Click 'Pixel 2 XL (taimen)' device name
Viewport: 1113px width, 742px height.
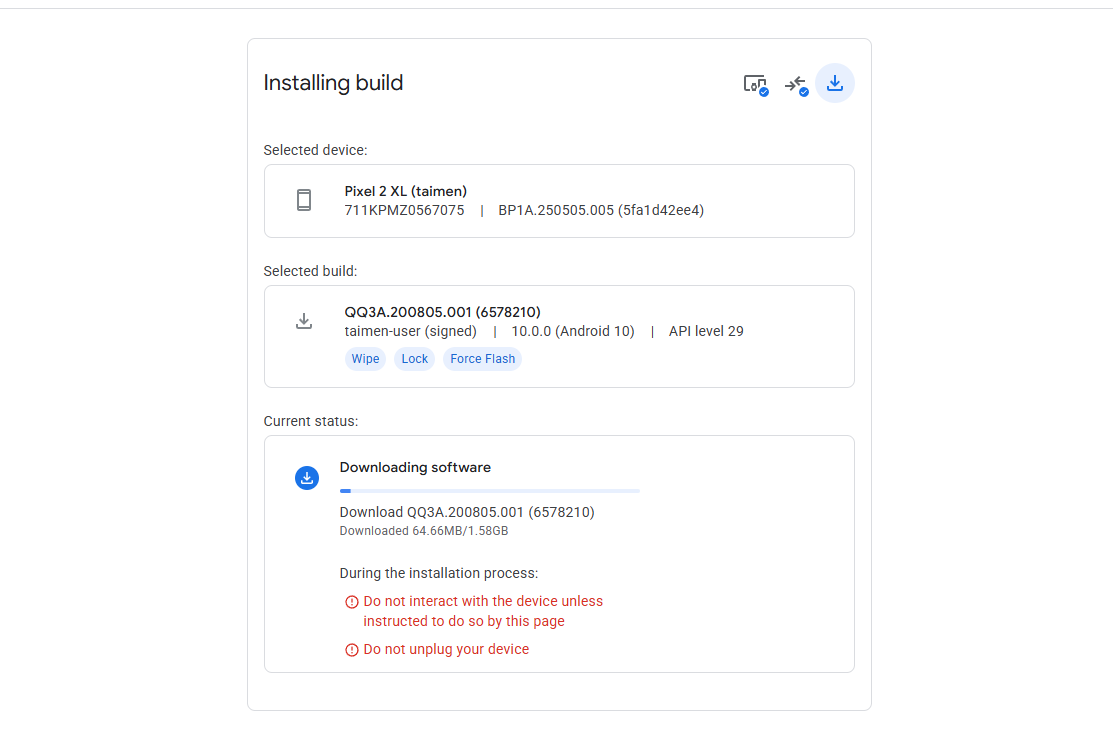(405, 191)
